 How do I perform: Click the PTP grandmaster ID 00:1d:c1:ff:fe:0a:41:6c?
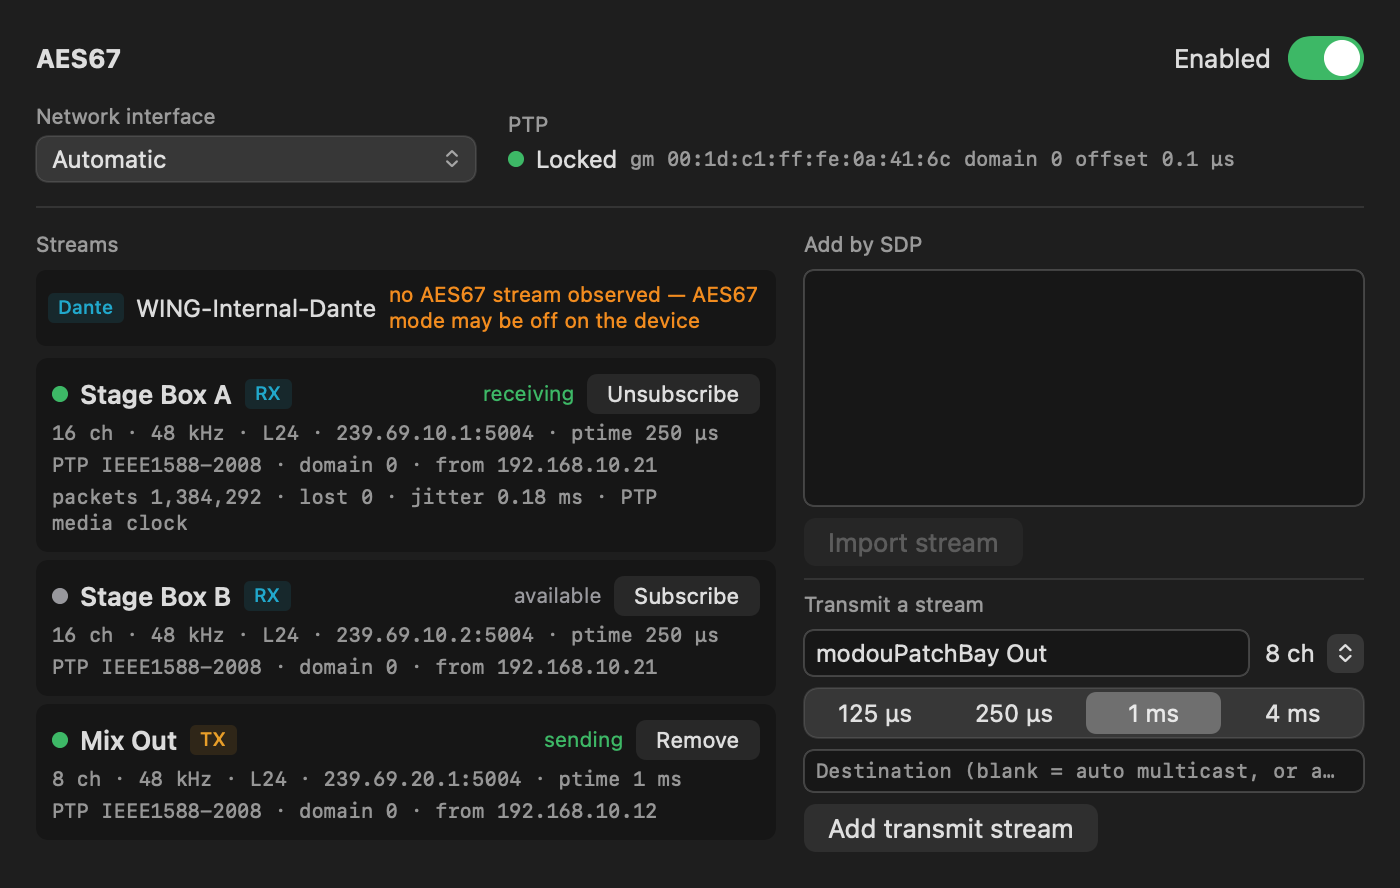tap(809, 159)
